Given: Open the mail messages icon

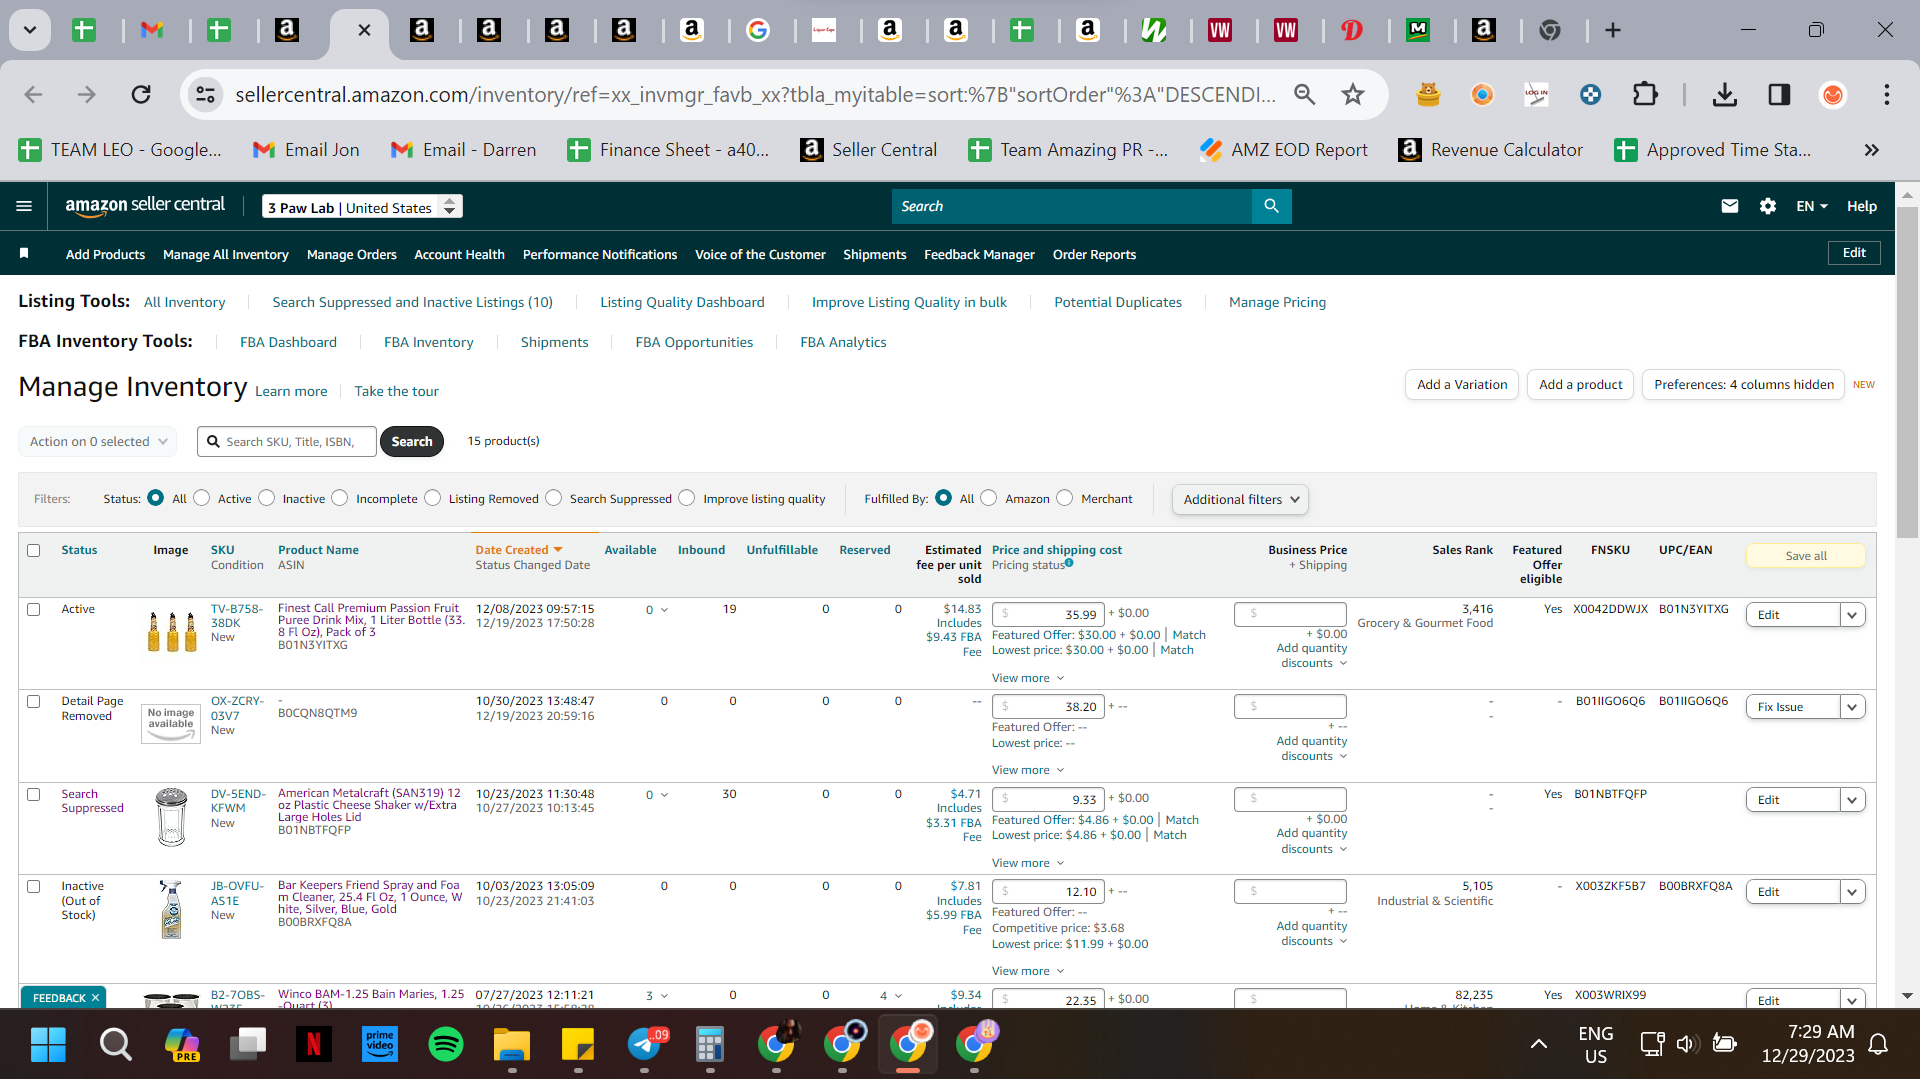Looking at the screenshot, I should click(x=1729, y=206).
